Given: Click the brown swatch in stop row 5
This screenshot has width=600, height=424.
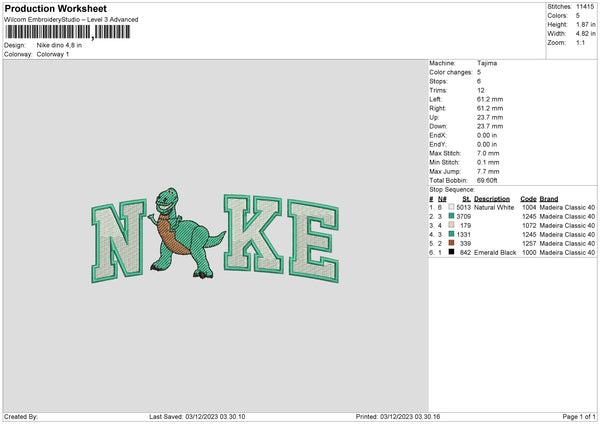Looking at the screenshot, I should [x=451, y=243].
